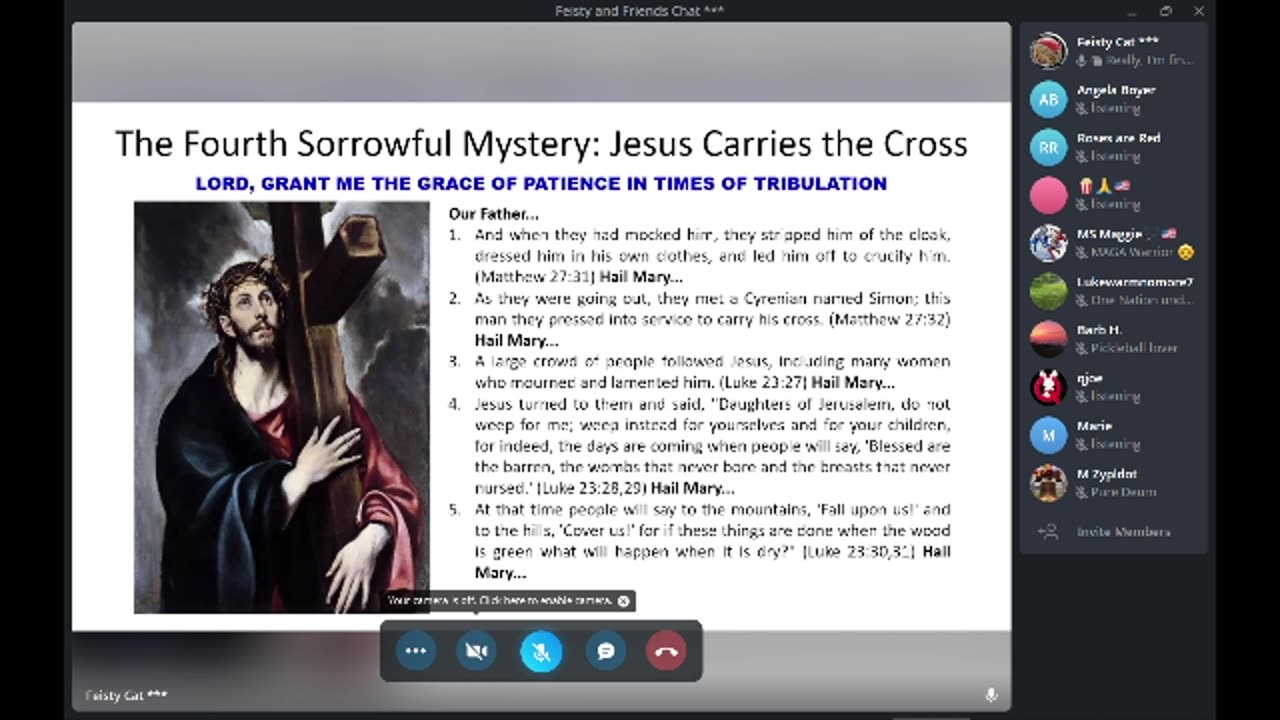
Task: Click 'One Nation und...' status text
Action: [1143, 300]
